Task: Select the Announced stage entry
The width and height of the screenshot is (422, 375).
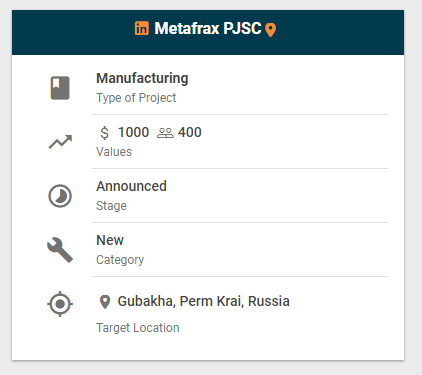Action: click(x=131, y=186)
